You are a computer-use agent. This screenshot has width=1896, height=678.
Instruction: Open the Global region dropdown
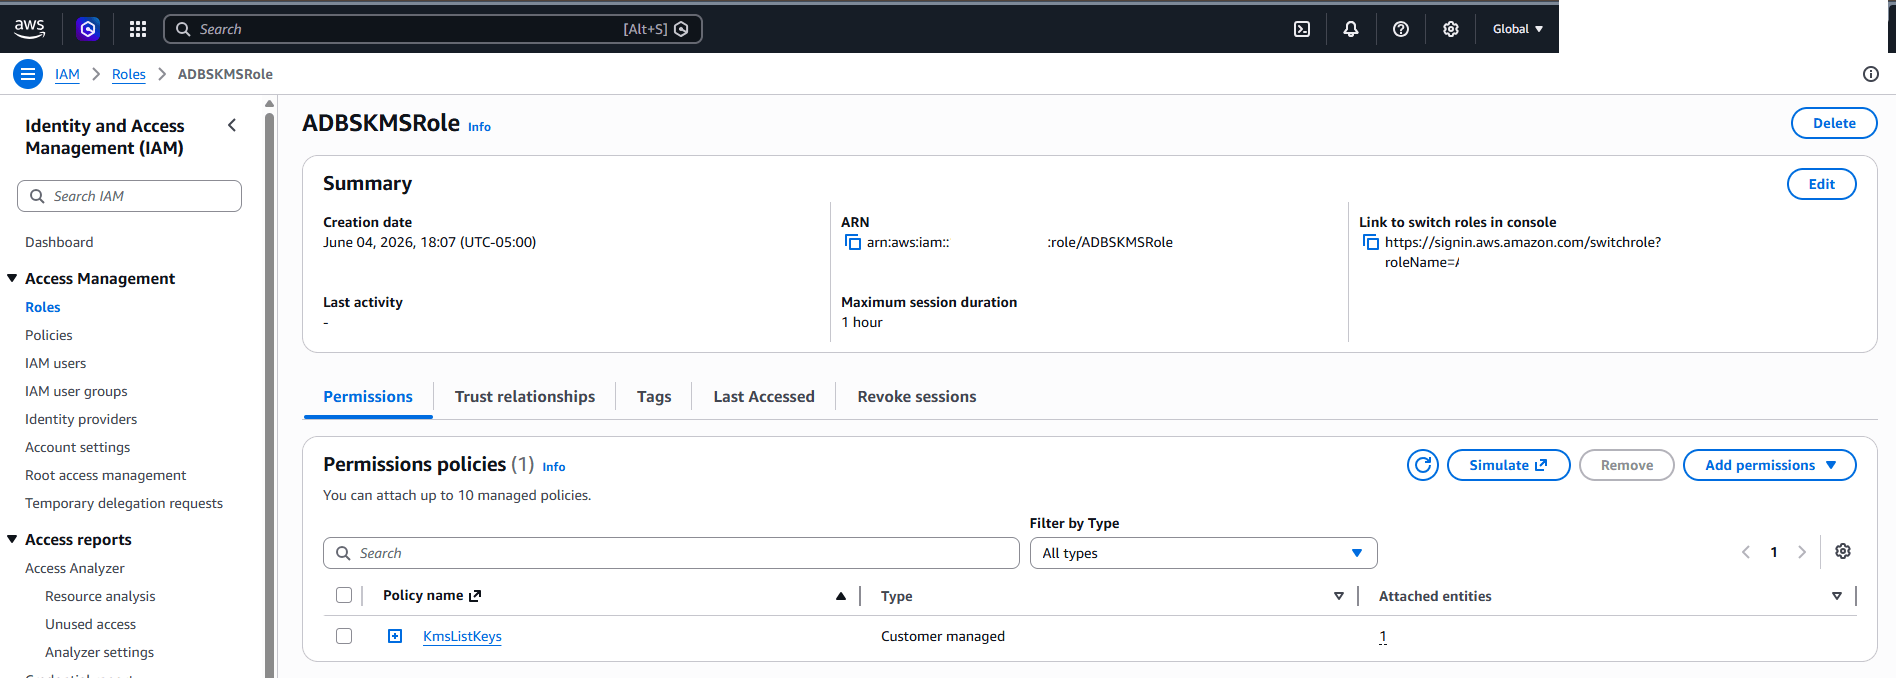[1518, 29]
